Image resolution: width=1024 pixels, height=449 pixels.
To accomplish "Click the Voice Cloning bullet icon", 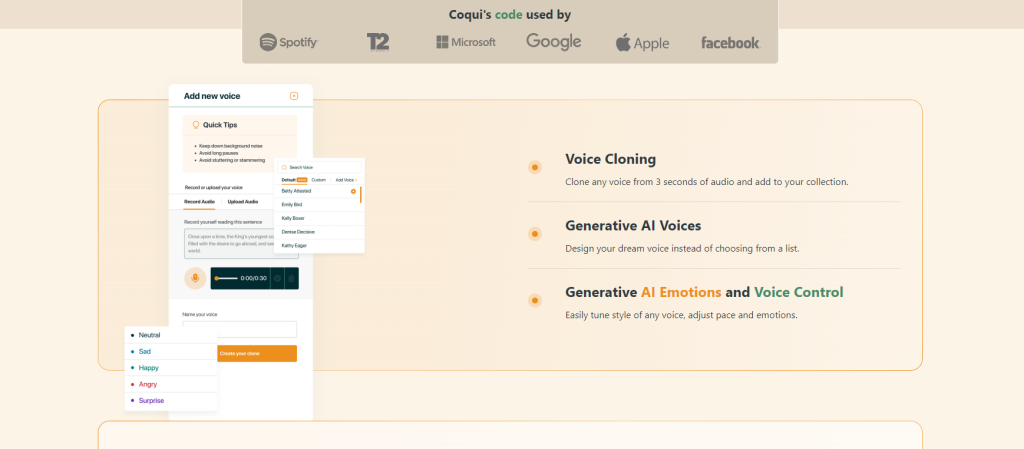I will click(x=535, y=167).
